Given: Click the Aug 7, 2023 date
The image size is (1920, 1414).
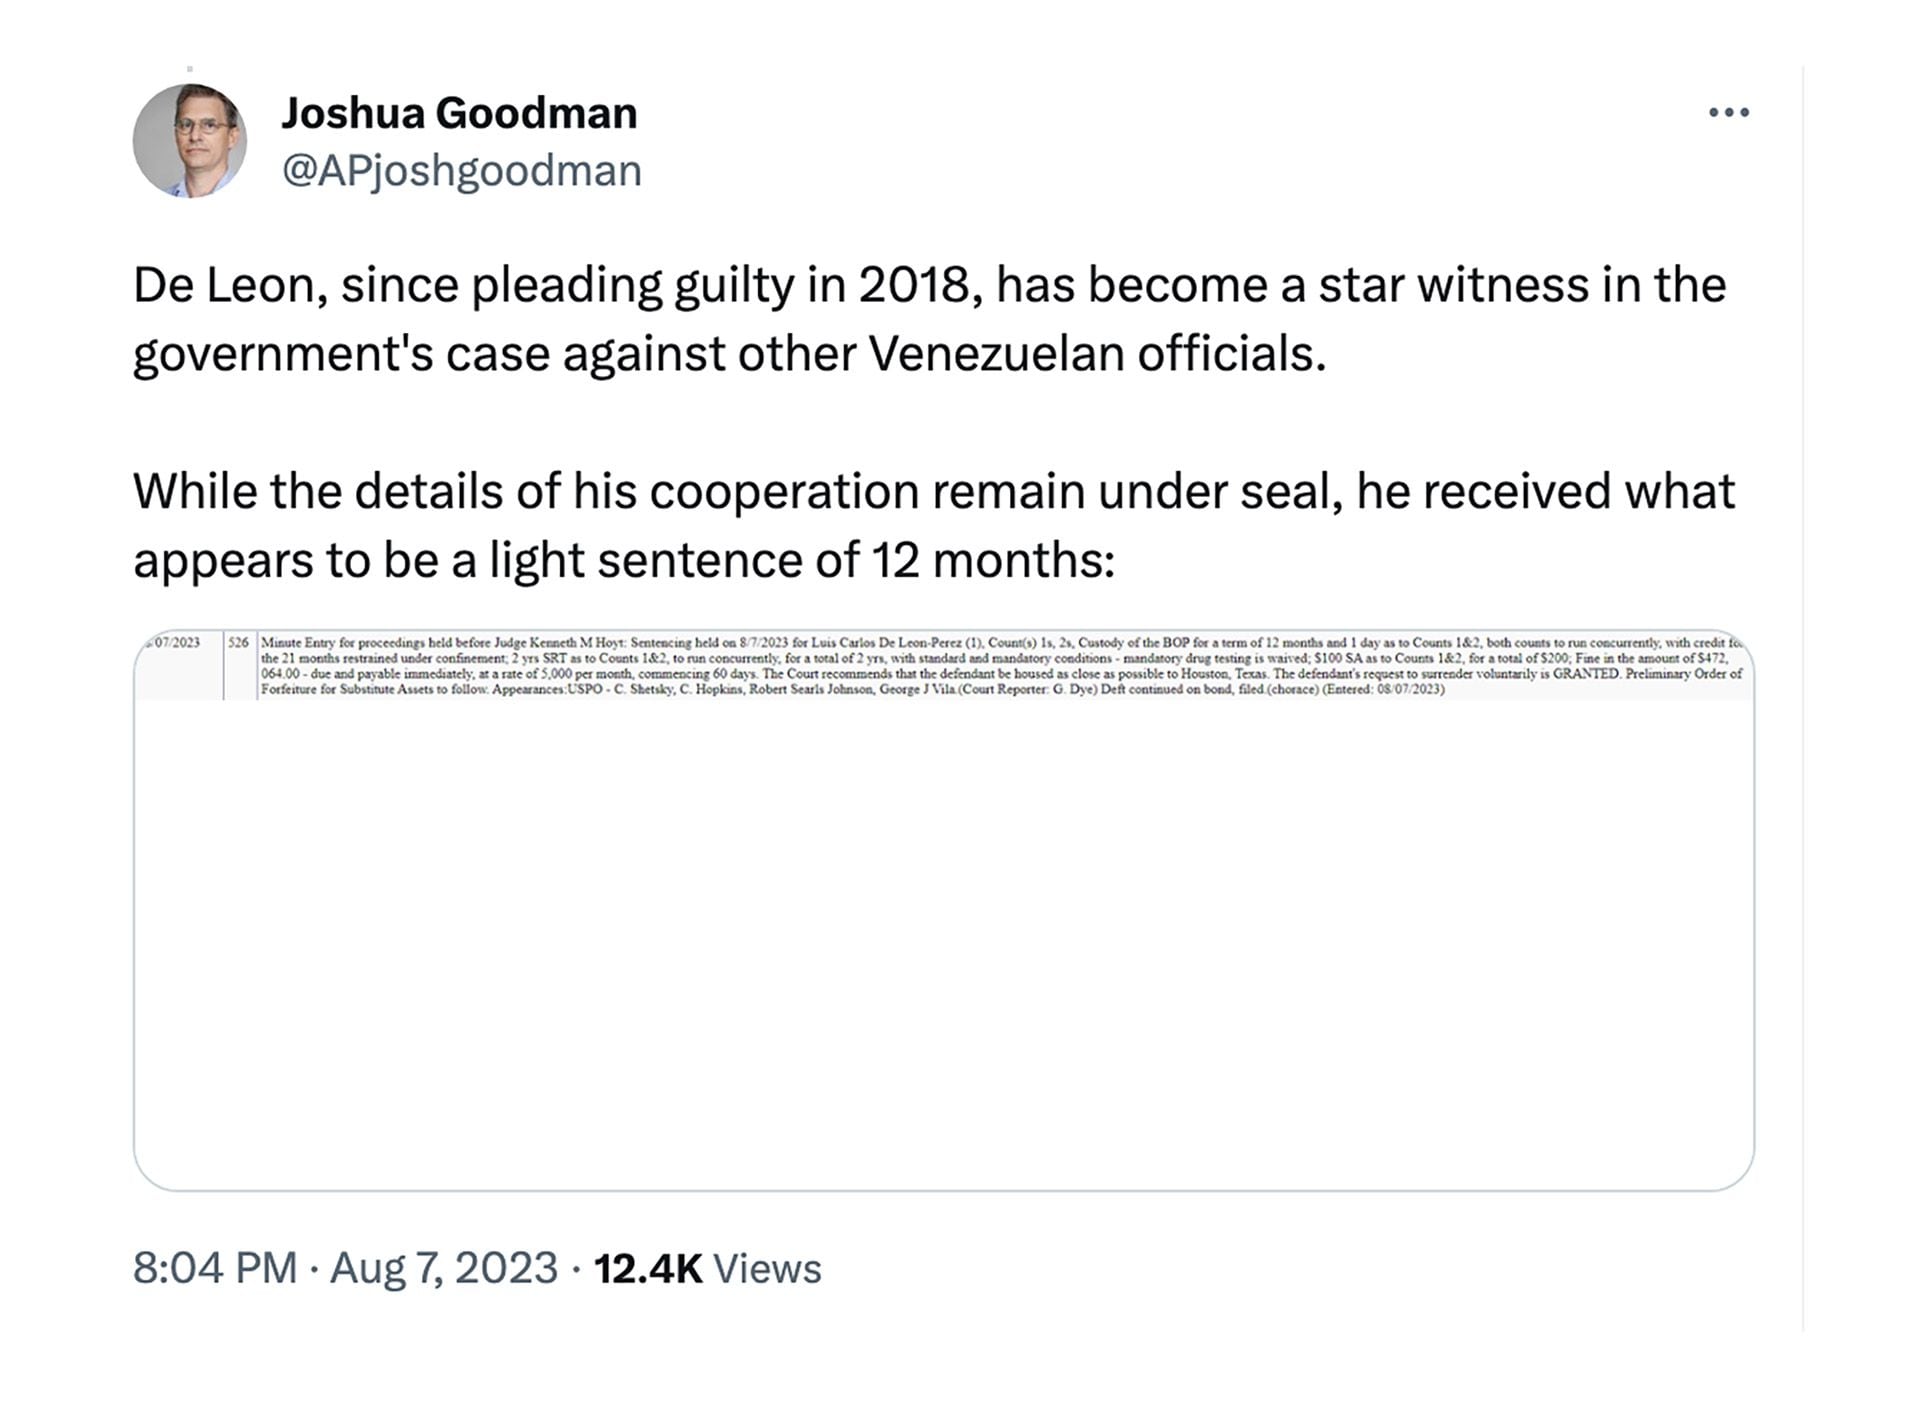Looking at the screenshot, I should click(443, 1268).
